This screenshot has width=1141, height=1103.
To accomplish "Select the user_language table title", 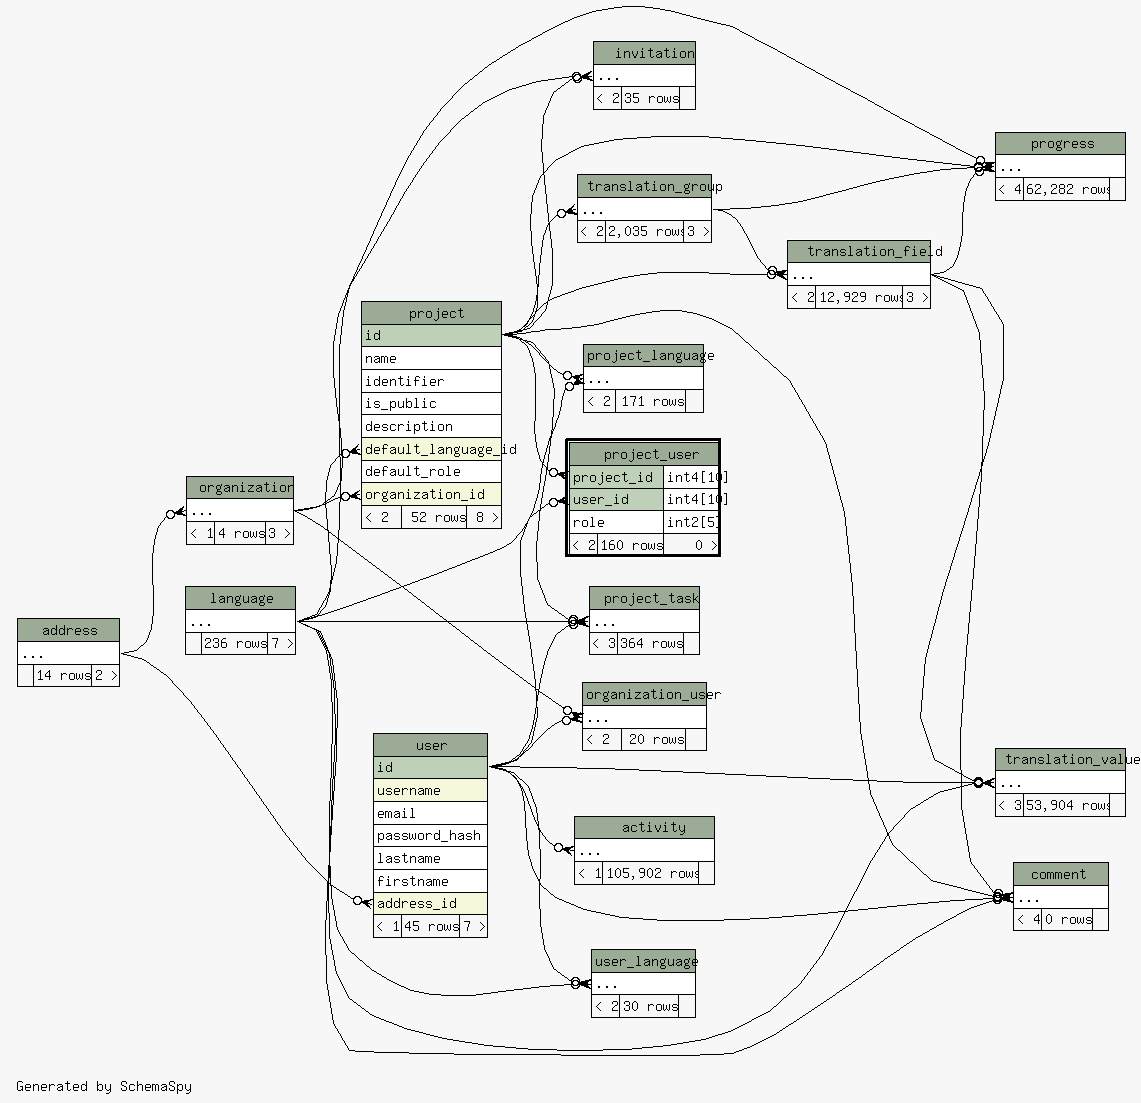I will (643, 961).
